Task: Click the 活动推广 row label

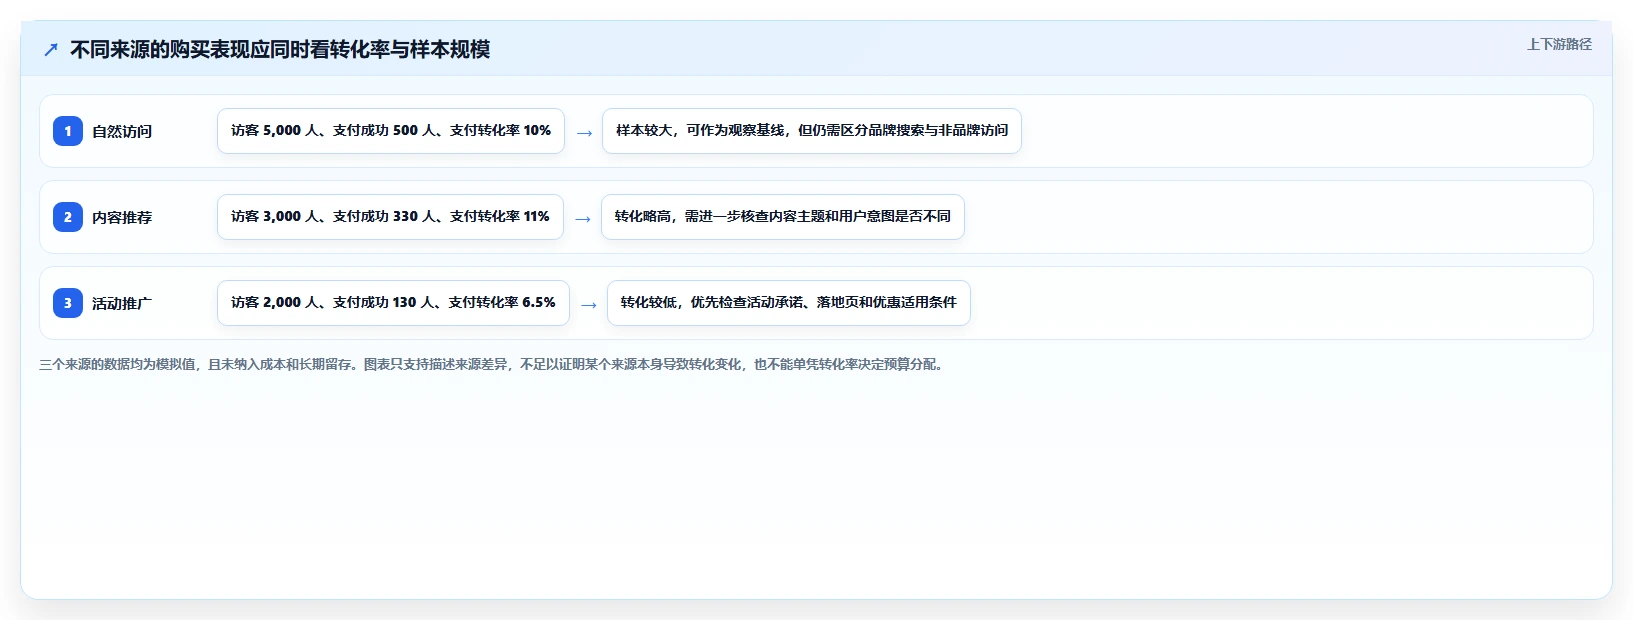Action: click(x=122, y=303)
